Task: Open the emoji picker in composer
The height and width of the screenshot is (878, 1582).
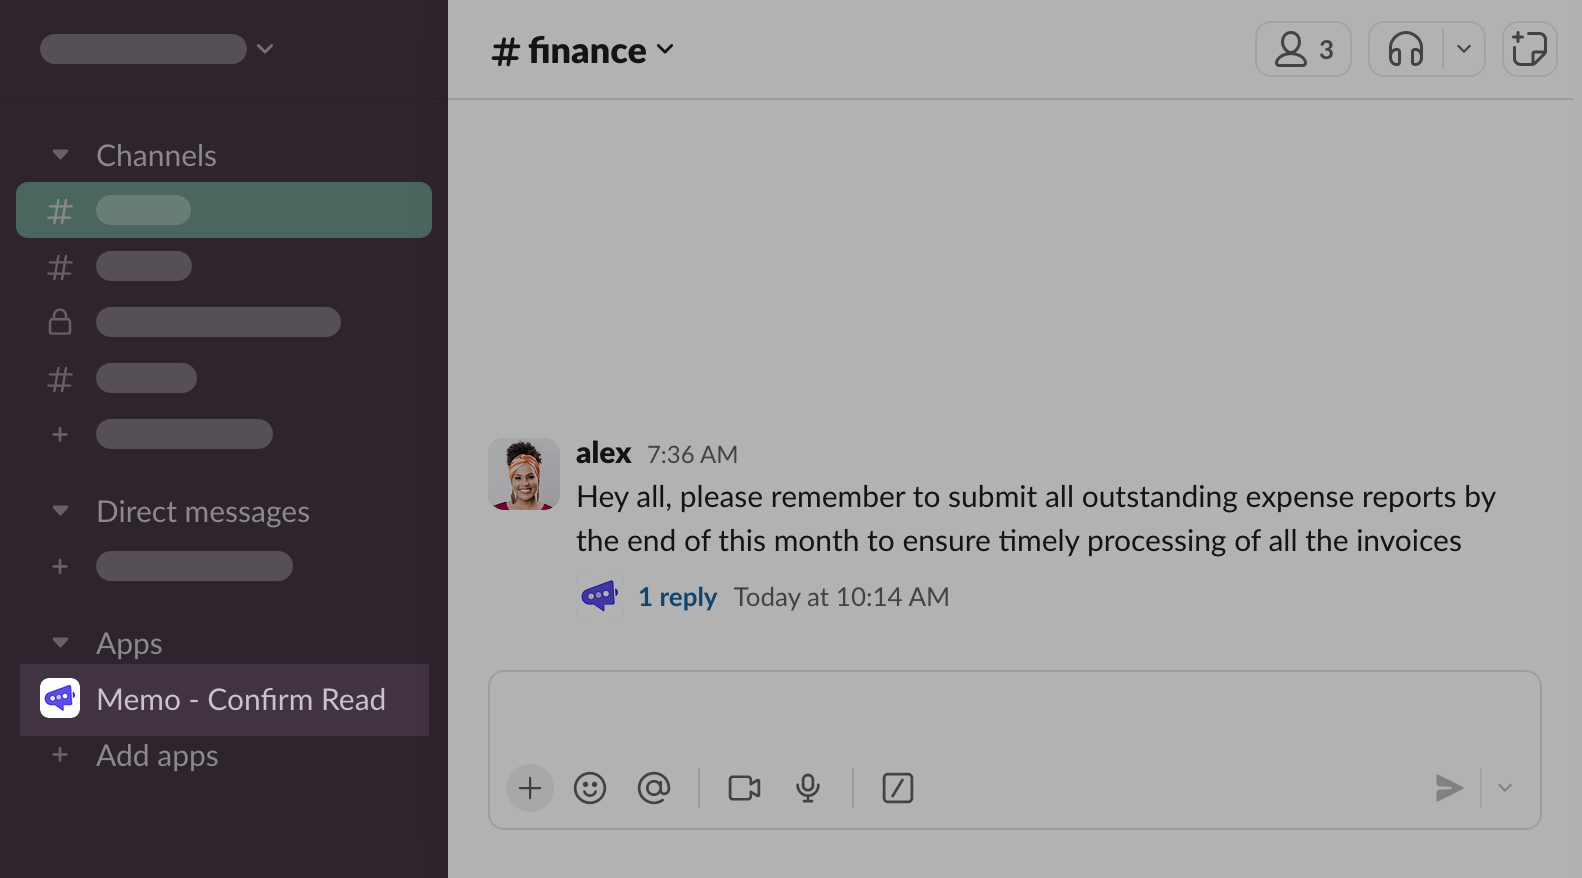Action: [x=590, y=788]
